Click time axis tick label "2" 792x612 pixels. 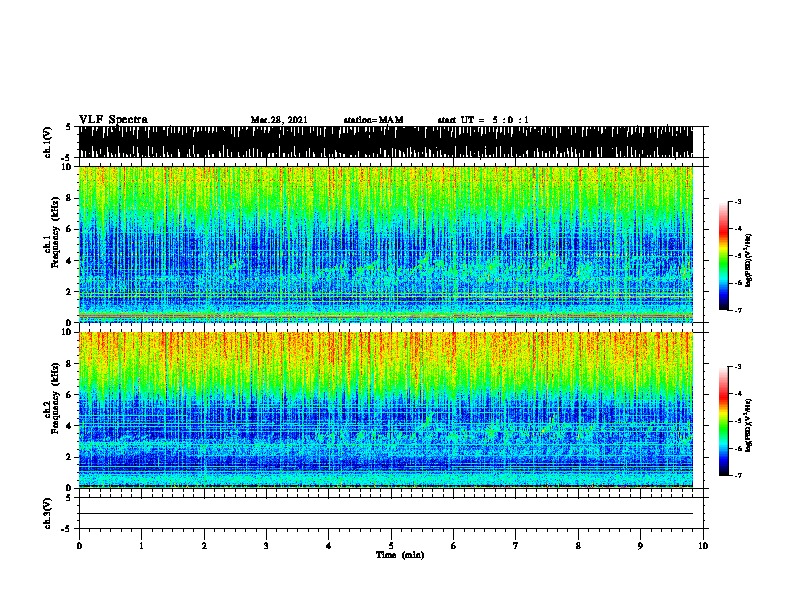pos(204,545)
